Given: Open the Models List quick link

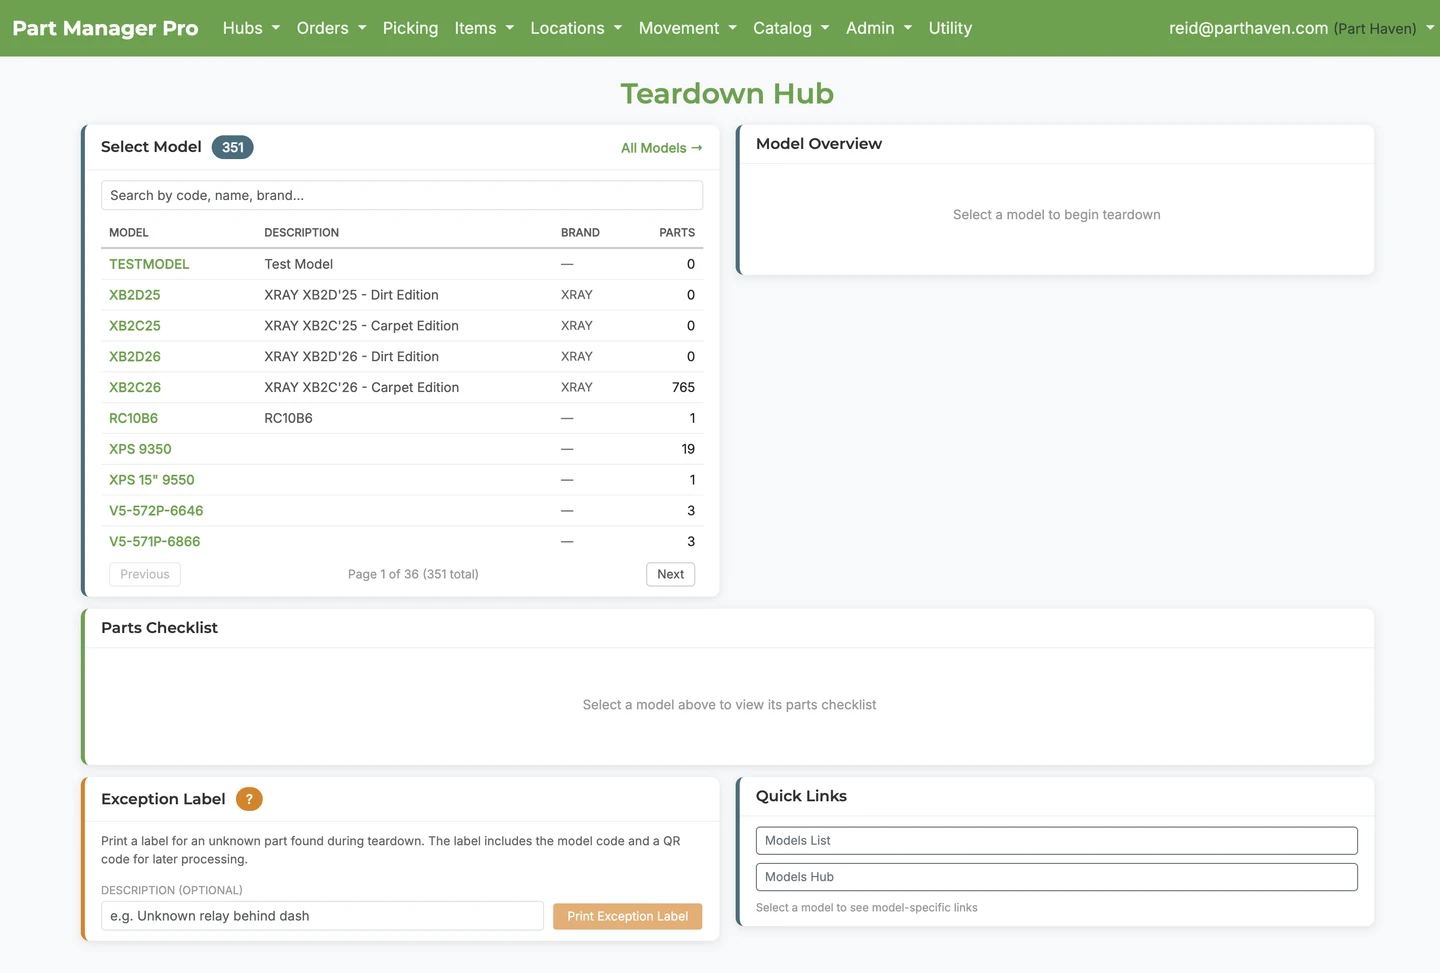Looking at the screenshot, I should point(1056,841).
